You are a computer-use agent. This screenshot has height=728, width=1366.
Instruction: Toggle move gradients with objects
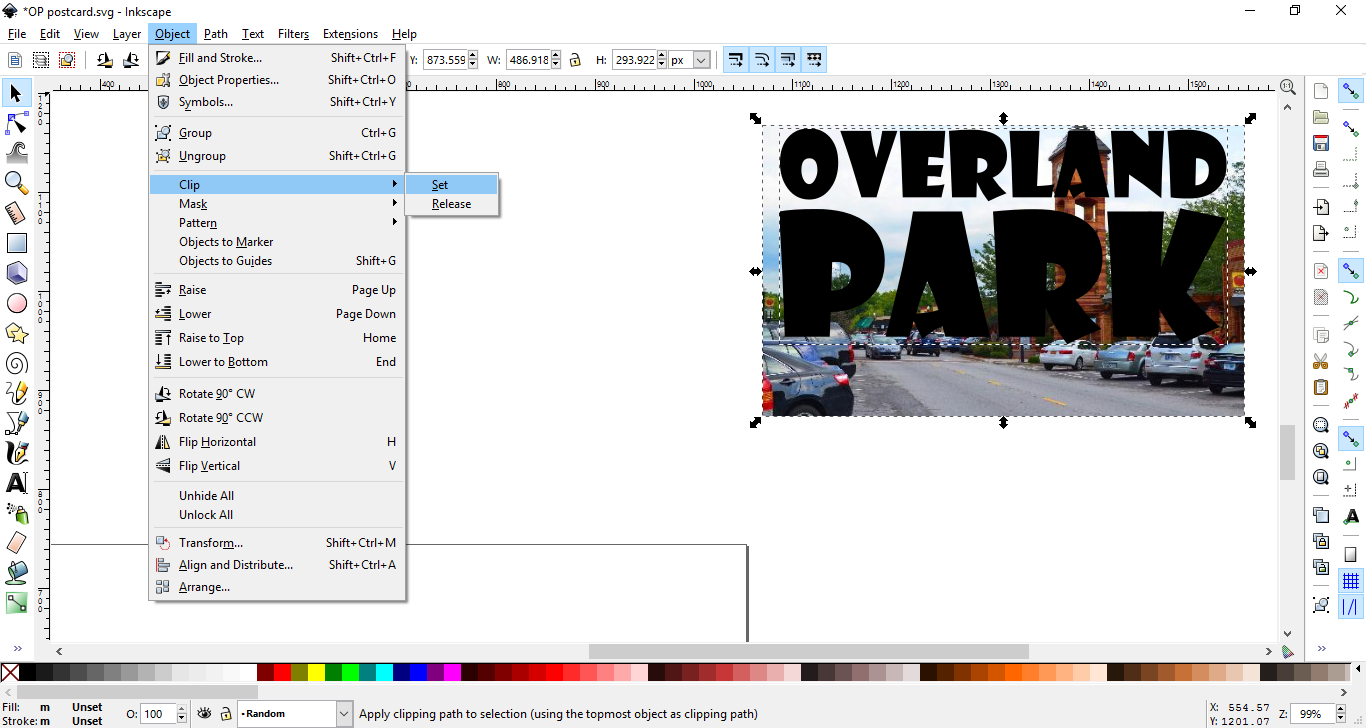(788, 60)
